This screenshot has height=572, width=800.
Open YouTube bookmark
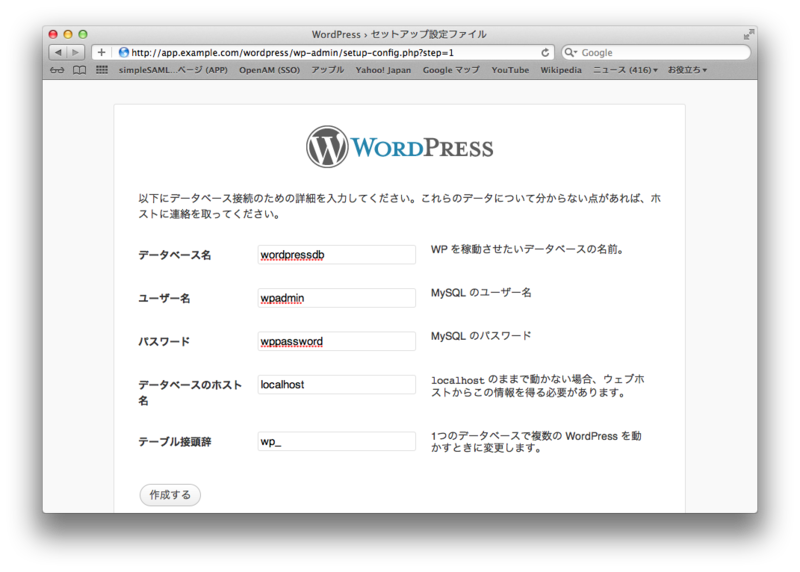(510, 70)
